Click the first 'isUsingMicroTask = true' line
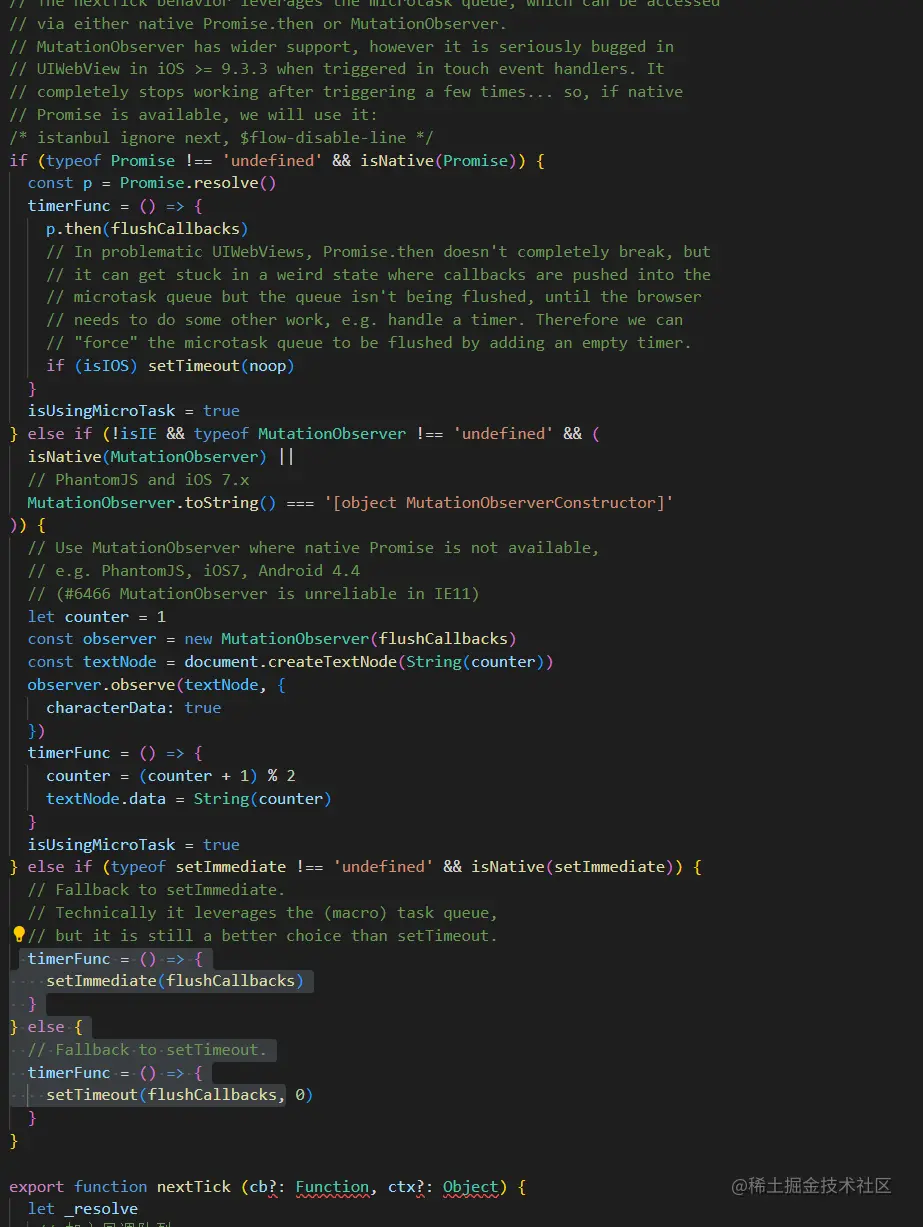Image resolution: width=923 pixels, height=1227 pixels. 134,411
